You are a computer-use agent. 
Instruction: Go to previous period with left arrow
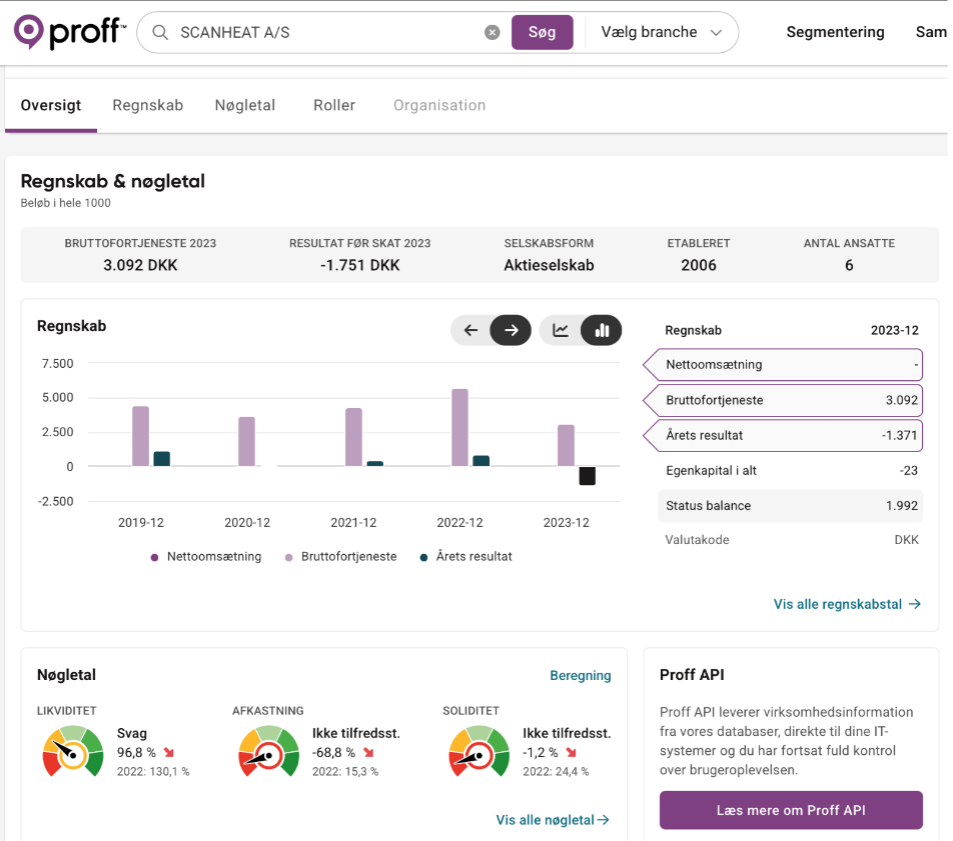pyautogui.click(x=471, y=330)
